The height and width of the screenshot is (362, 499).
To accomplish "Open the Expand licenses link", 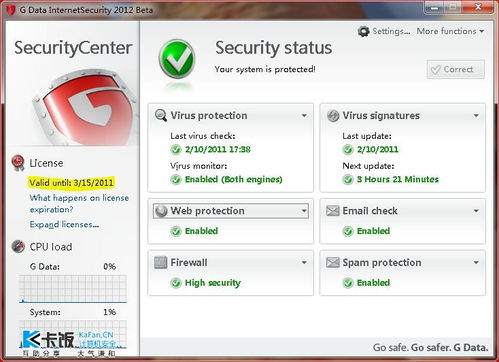I will [64, 225].
